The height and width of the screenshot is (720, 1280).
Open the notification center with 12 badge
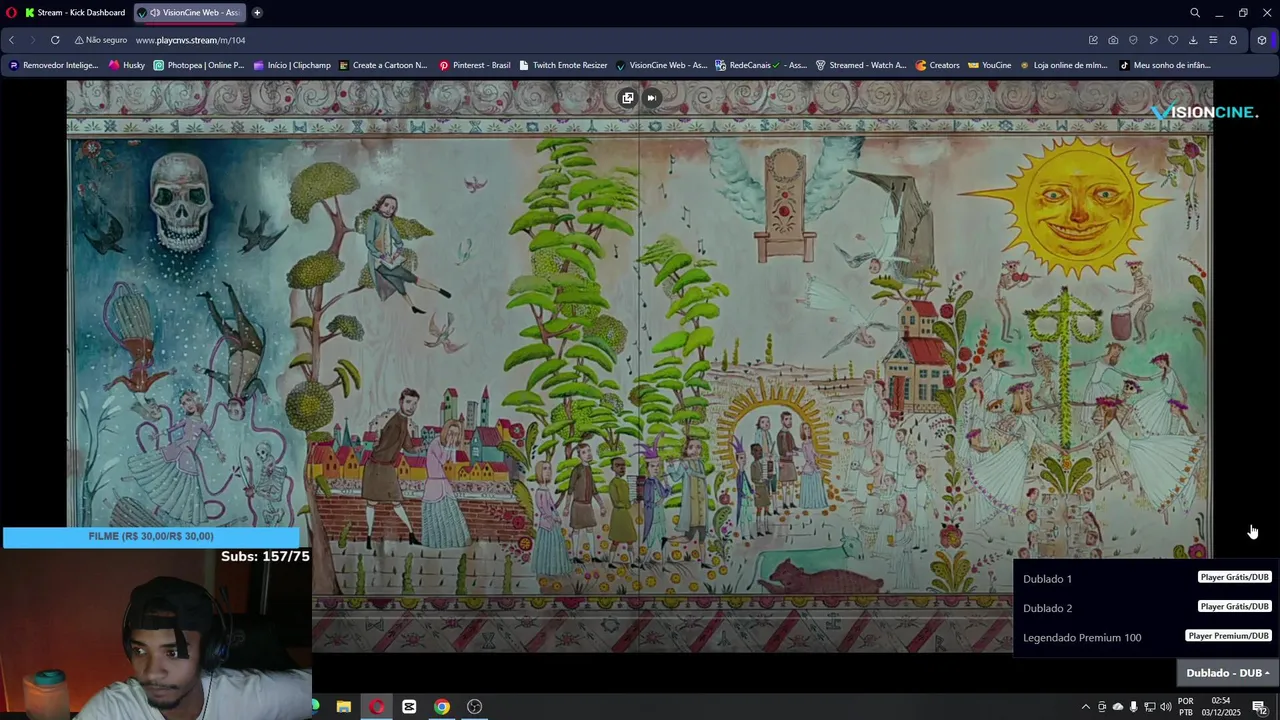pyautogui.click(x=1260, y=707)
